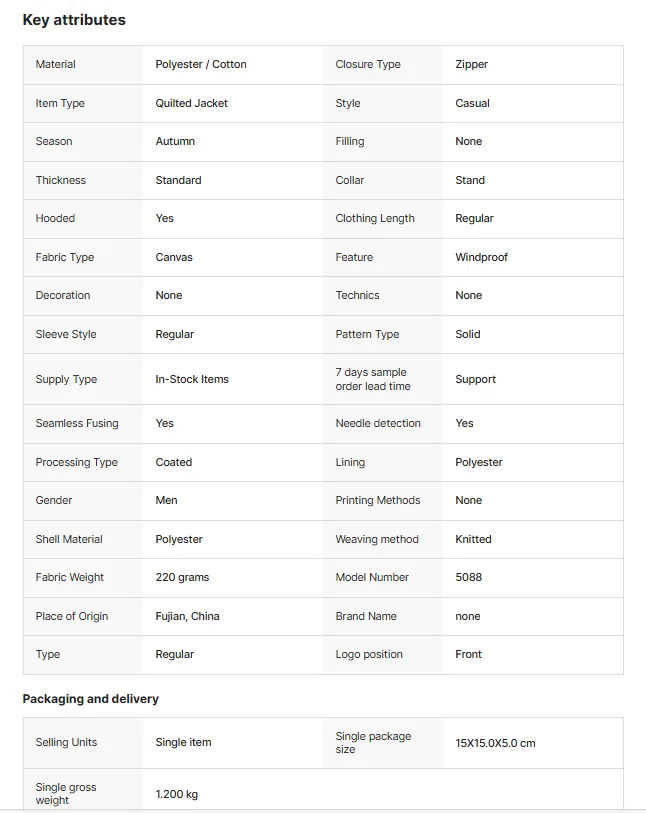Select the Polyester / Cotton material value
This screenshot has width=646, height=813.
[201, 64]
